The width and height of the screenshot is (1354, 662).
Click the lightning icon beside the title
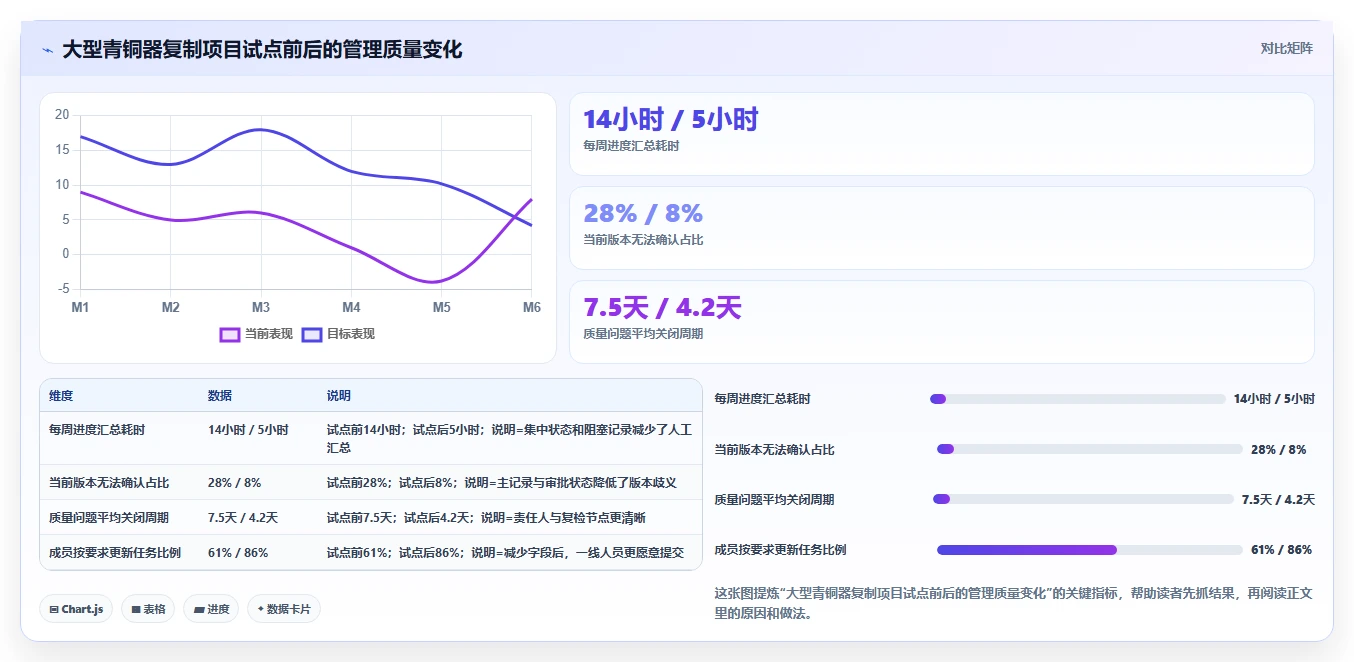[48, 50]
